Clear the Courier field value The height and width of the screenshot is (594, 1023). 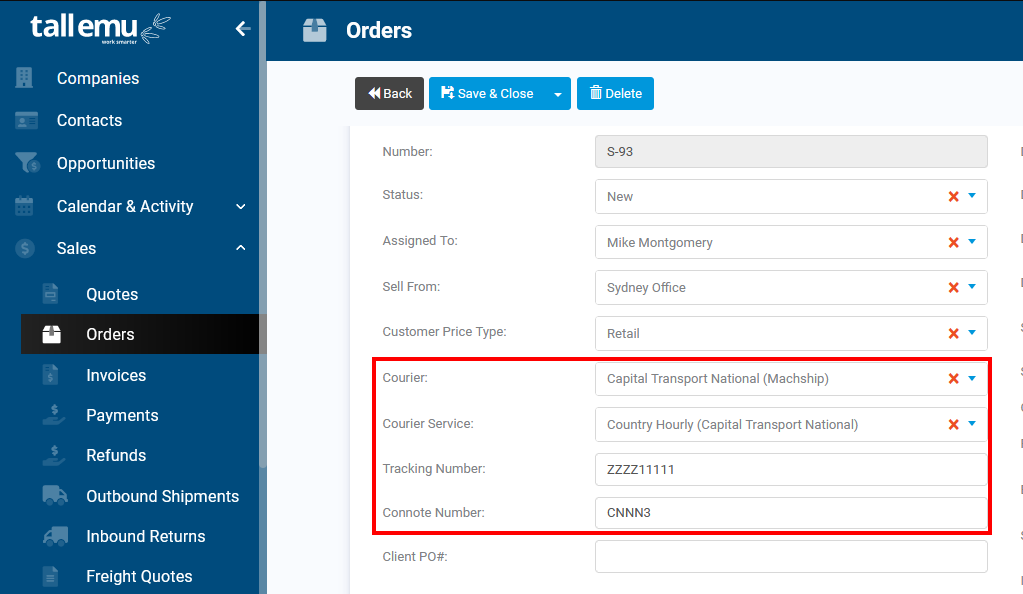[x=953, y=379]
